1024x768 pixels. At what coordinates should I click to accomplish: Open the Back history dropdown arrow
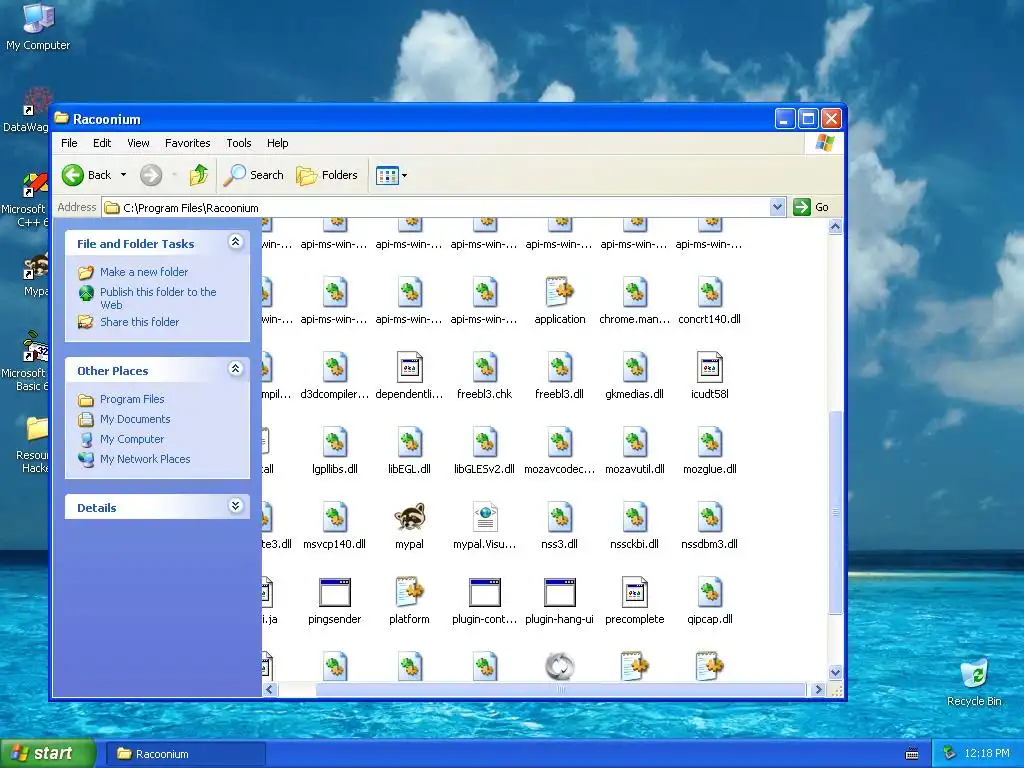click(x=123, y=175)
